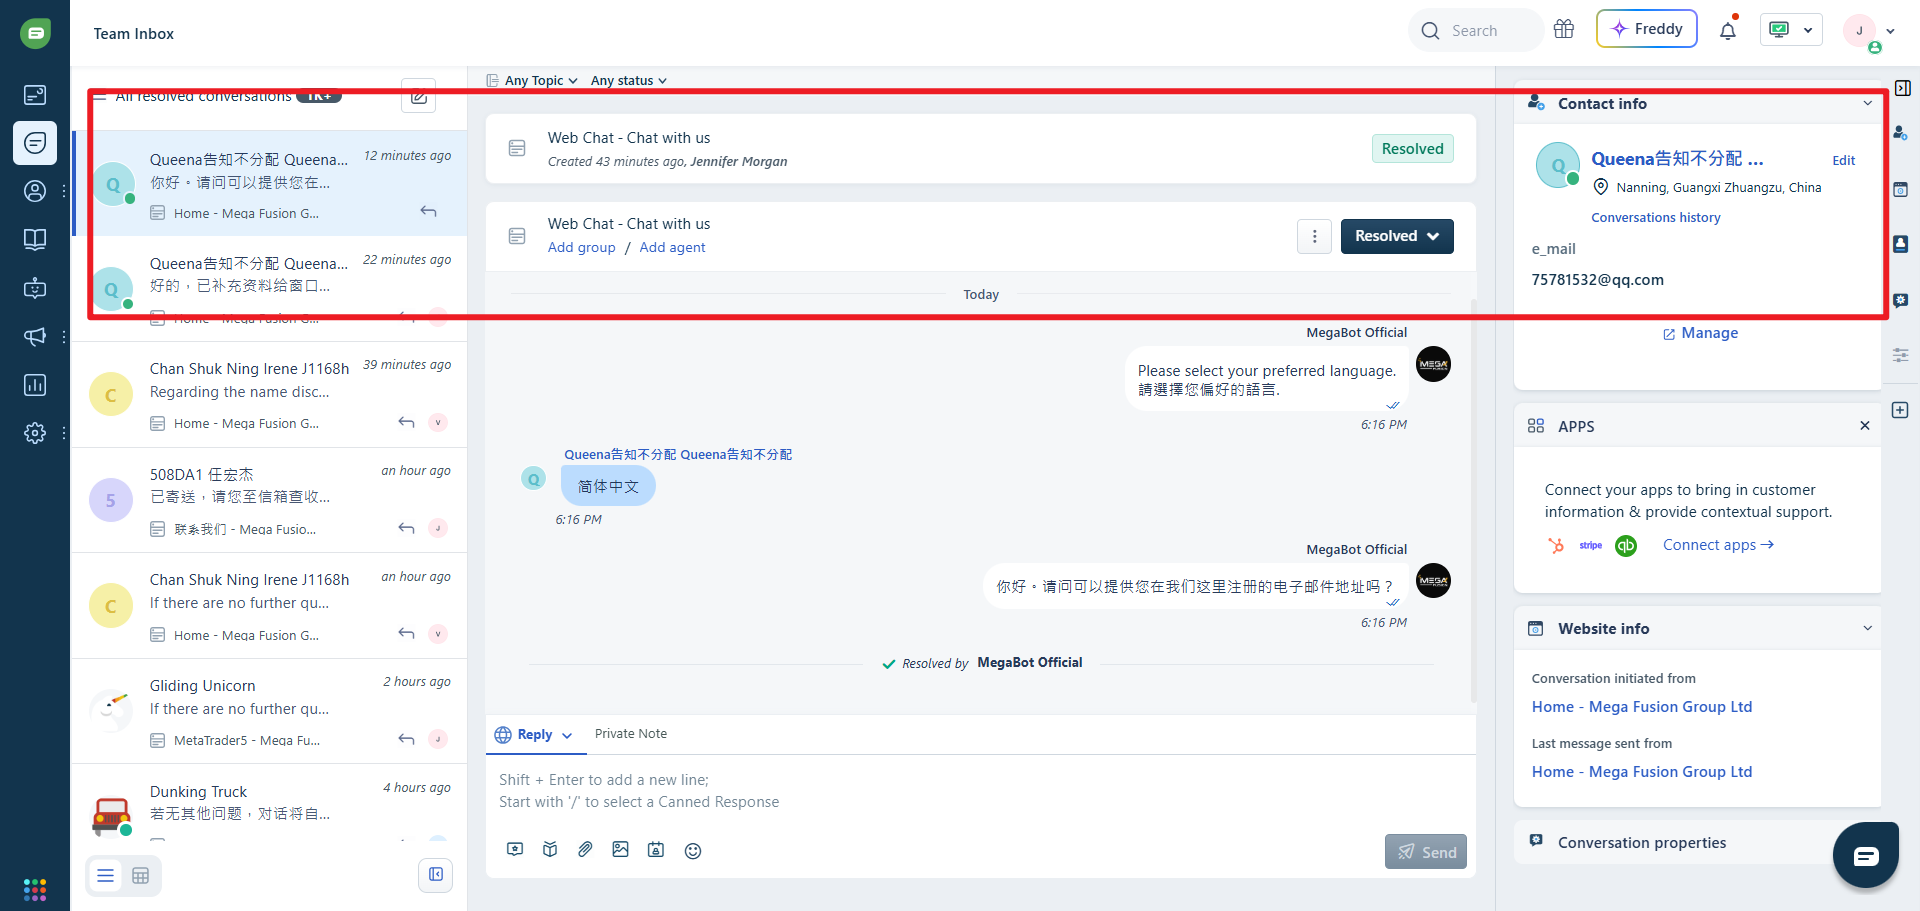Click the Freddy AI button

[1647, 29]
